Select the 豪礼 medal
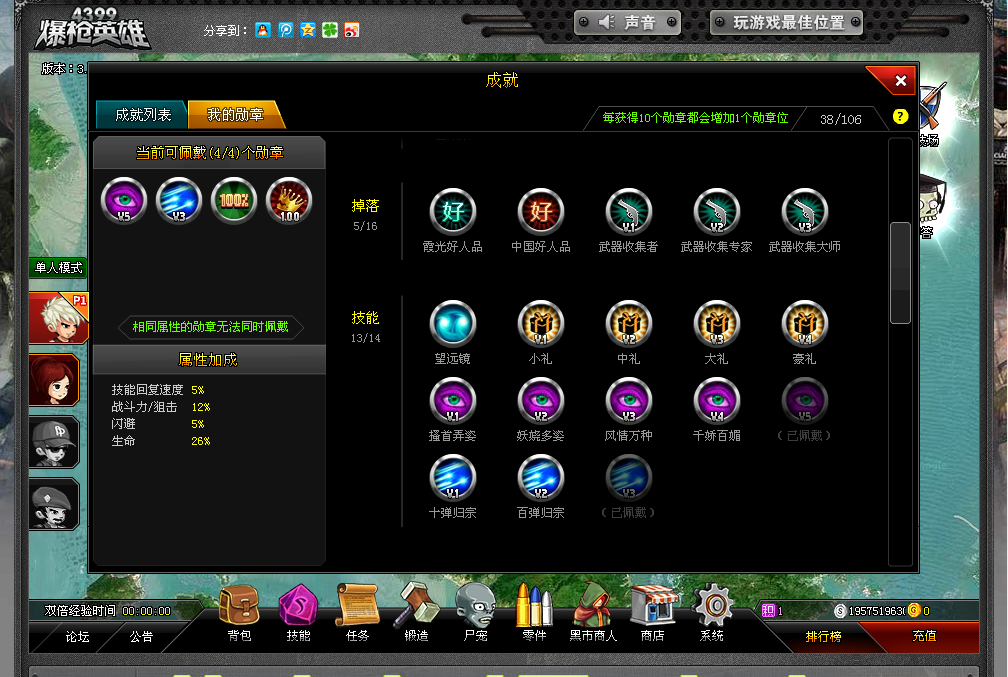Image resolution: width=1008 pixels, height=677 pixels. (804, 323)
